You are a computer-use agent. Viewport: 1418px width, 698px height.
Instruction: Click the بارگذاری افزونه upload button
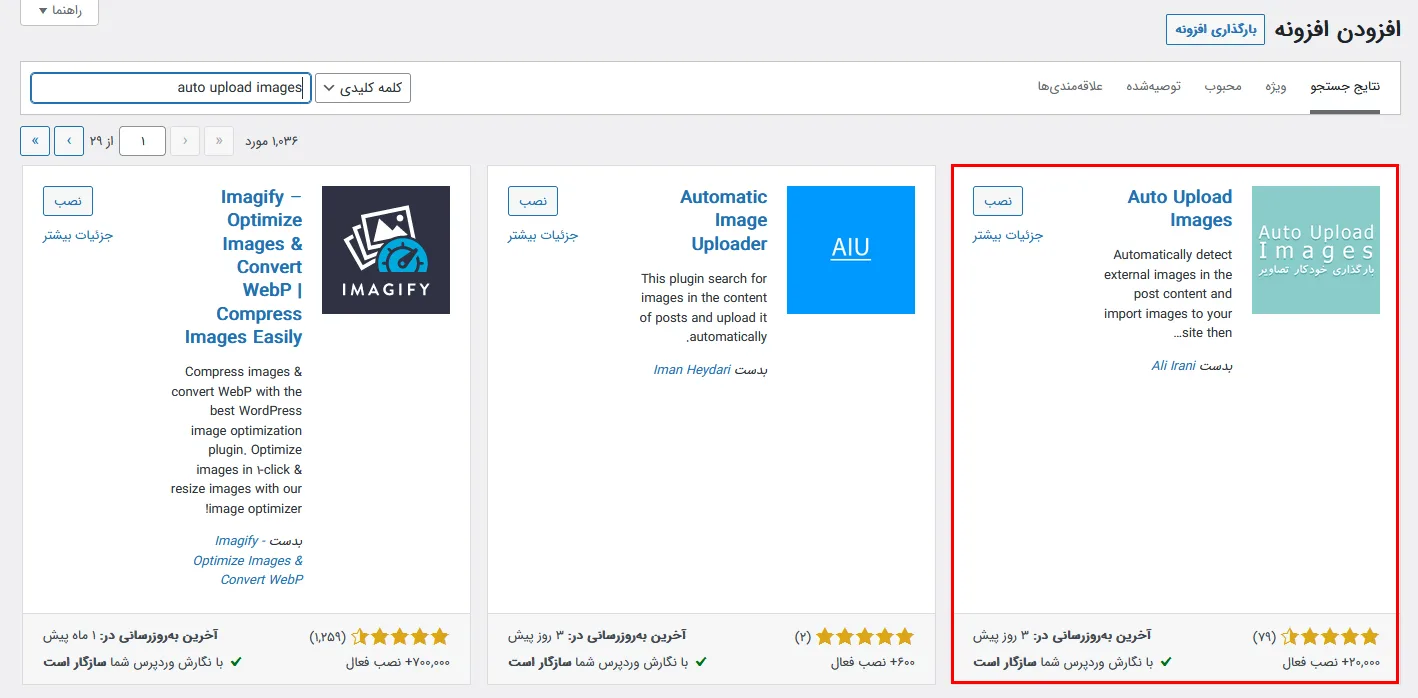[1215, 29]
